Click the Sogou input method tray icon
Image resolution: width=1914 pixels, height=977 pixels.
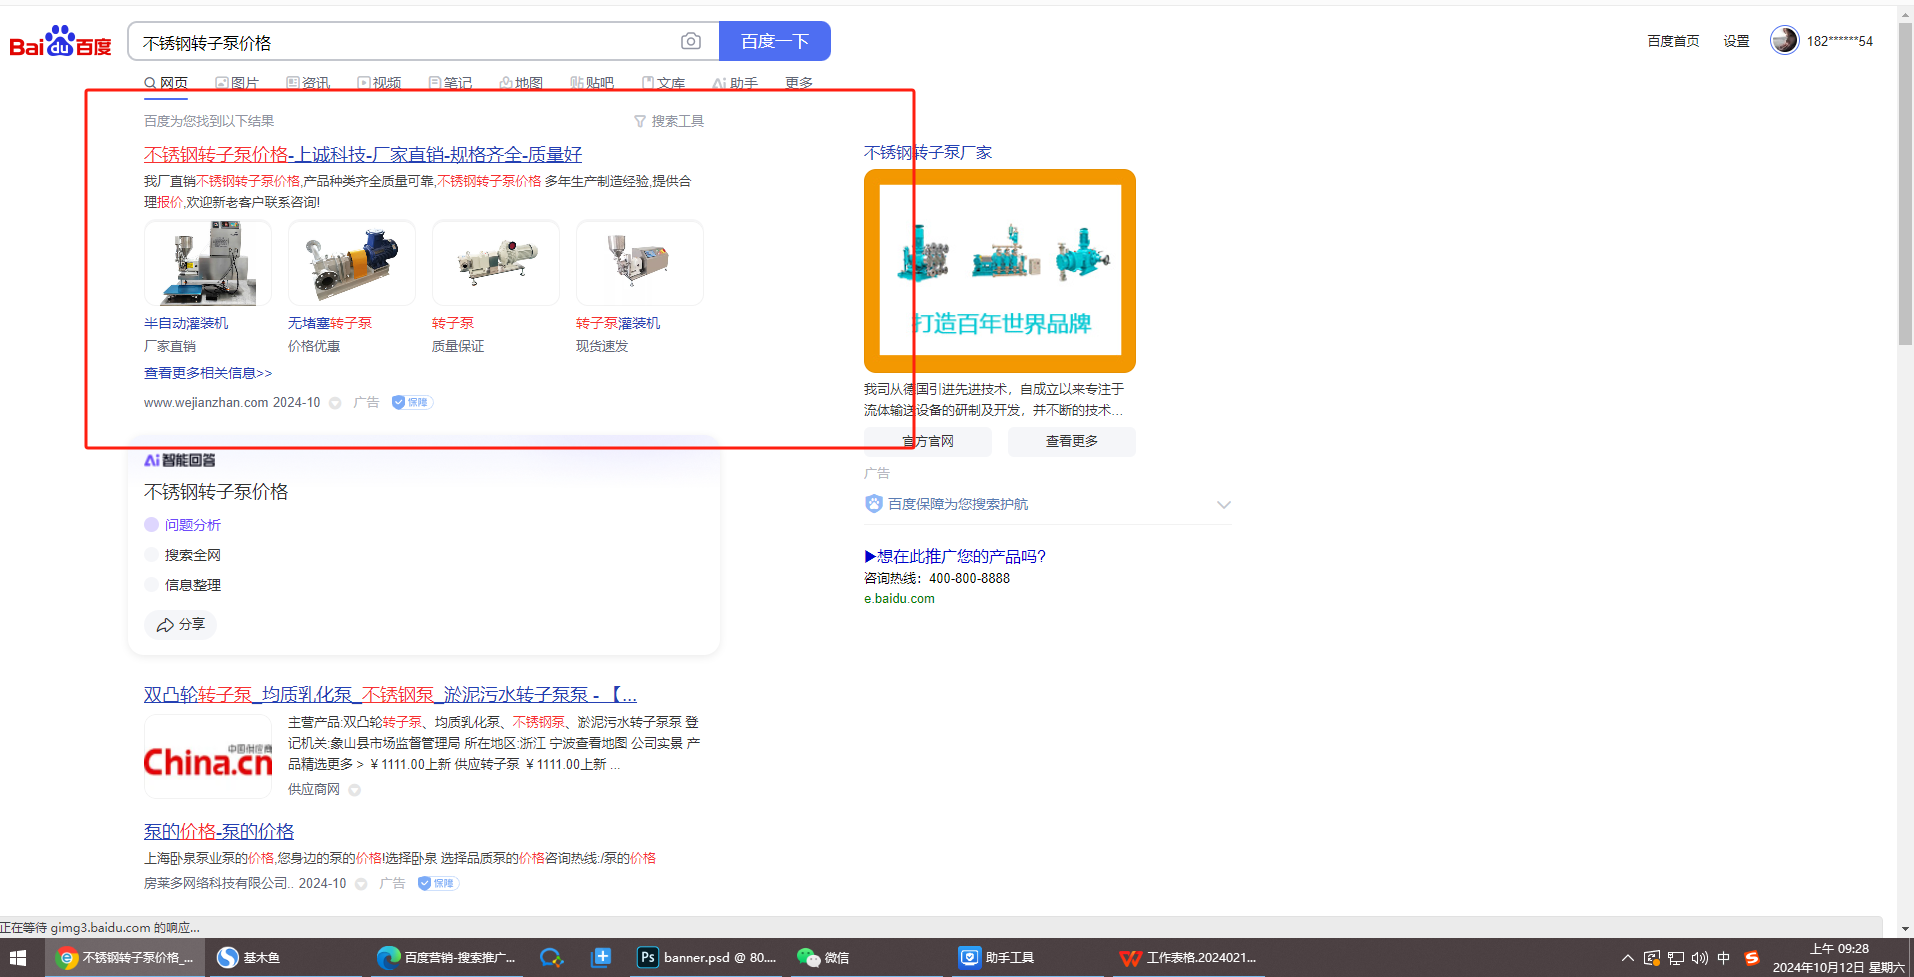[x=1751, y=958]
